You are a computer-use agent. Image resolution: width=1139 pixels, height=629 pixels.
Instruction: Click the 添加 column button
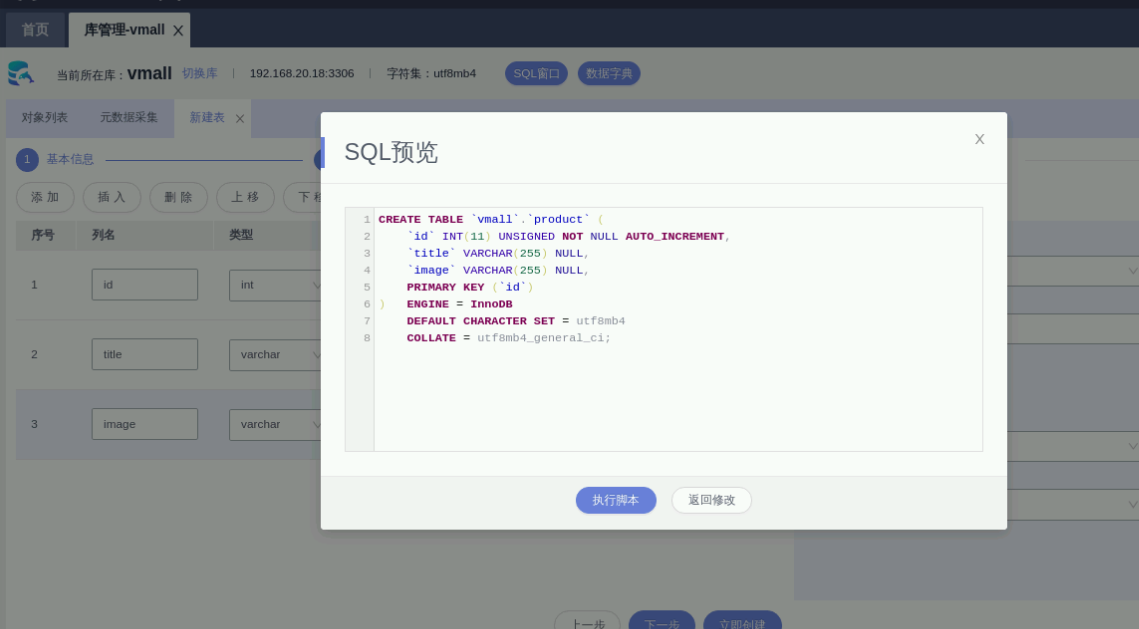tap(45, 197)
